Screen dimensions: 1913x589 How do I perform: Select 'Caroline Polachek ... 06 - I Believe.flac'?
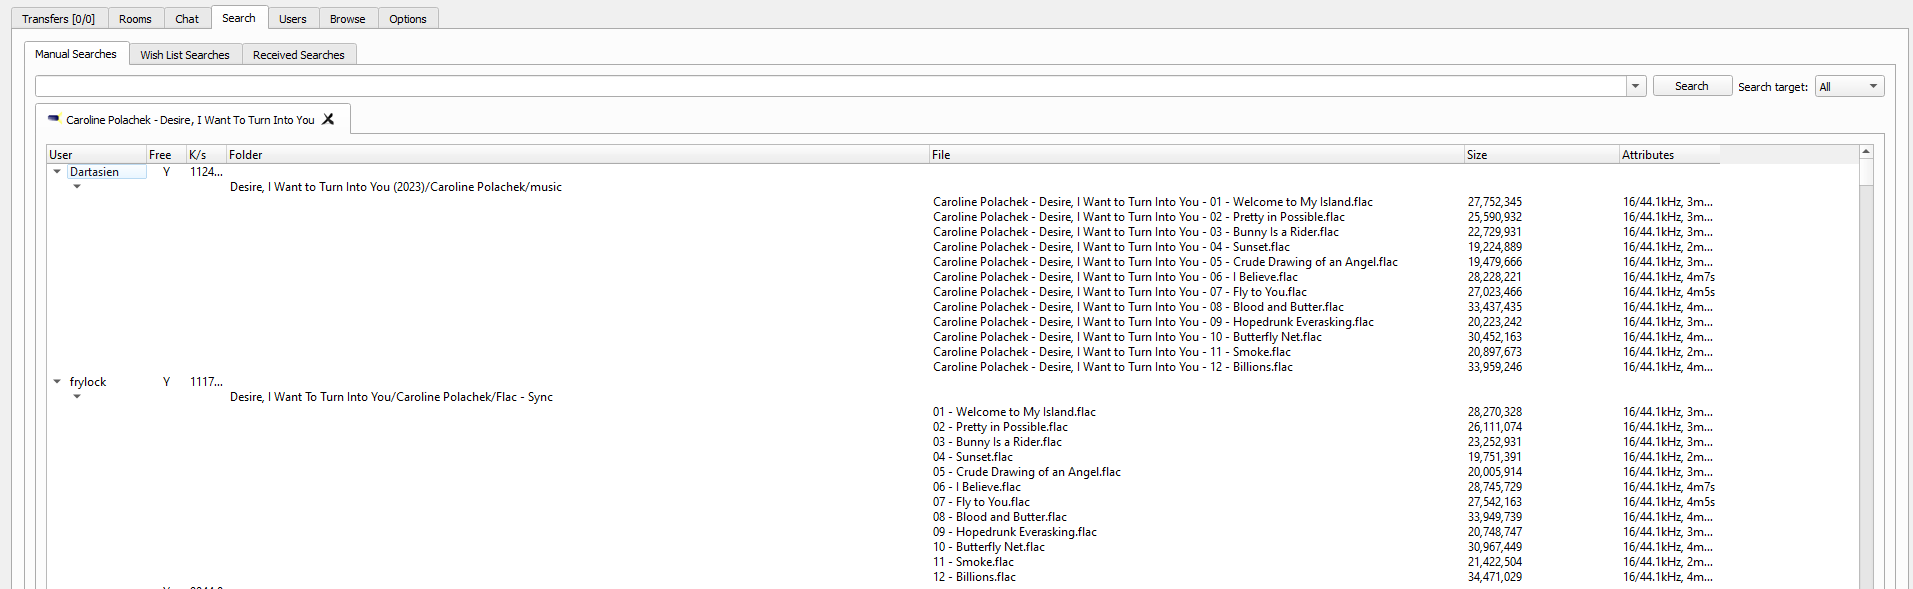pyautogui.click(x=1115, y=277)
